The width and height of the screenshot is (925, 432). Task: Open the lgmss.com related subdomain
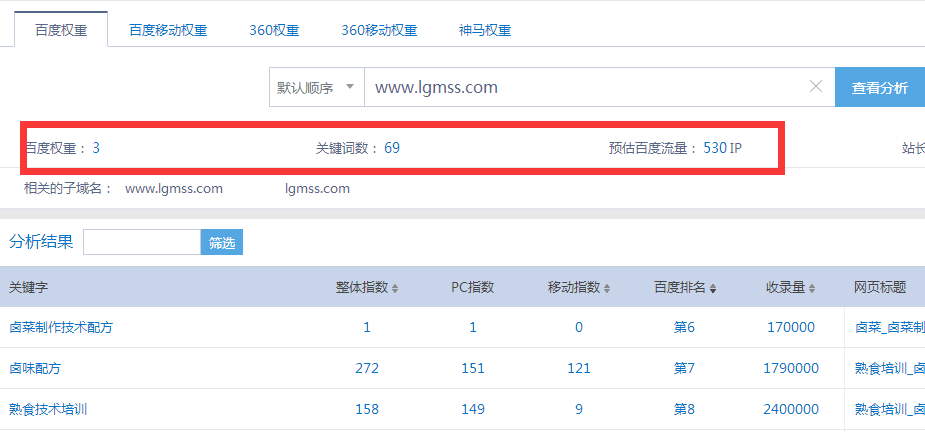(317, 189)
